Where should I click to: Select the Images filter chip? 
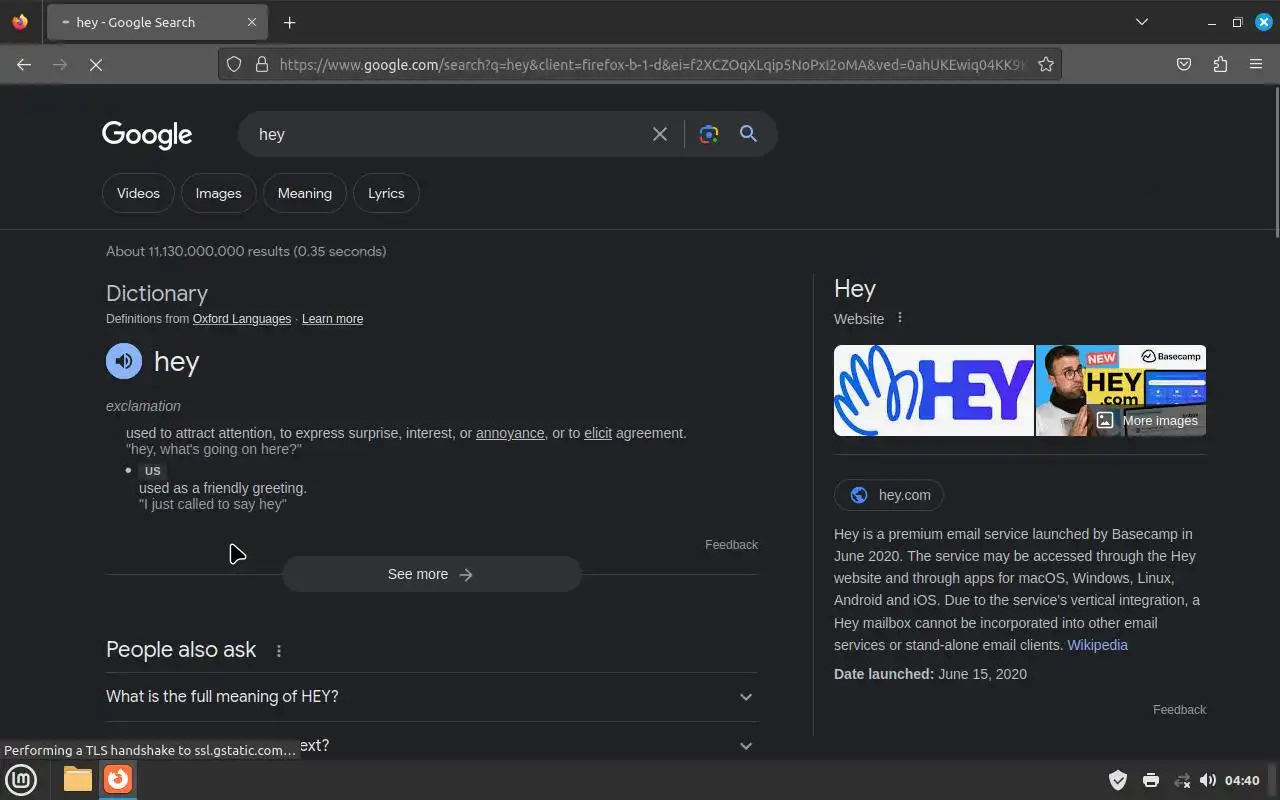(218, 193)
